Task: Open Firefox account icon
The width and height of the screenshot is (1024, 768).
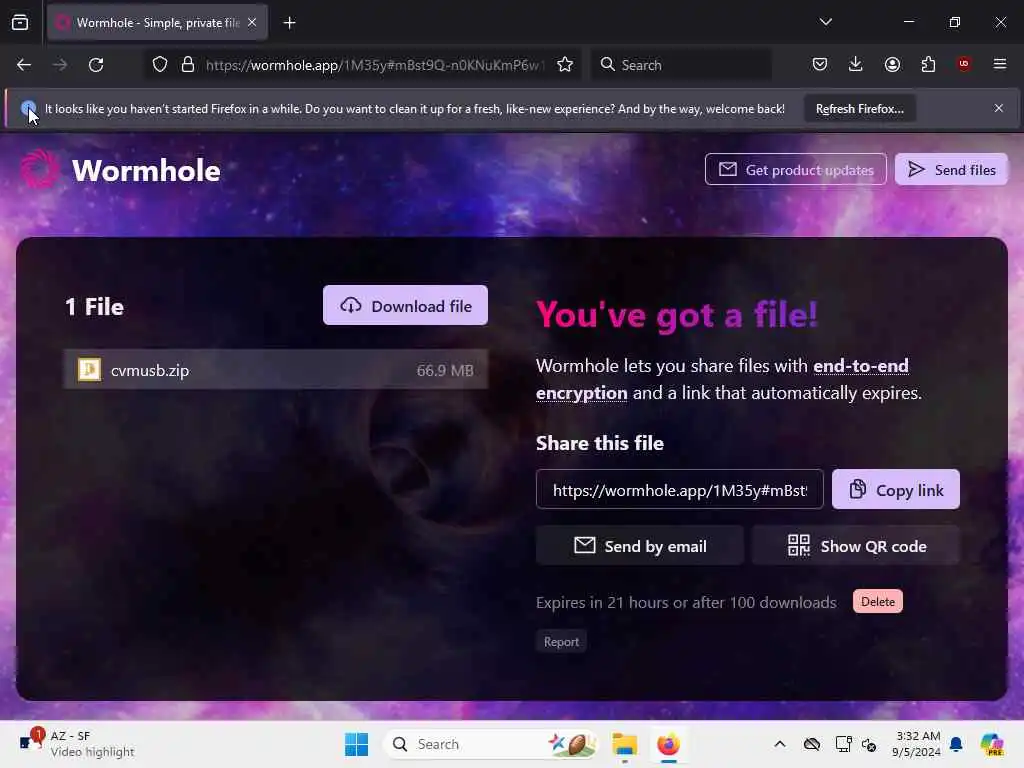Action: [892, 64]
